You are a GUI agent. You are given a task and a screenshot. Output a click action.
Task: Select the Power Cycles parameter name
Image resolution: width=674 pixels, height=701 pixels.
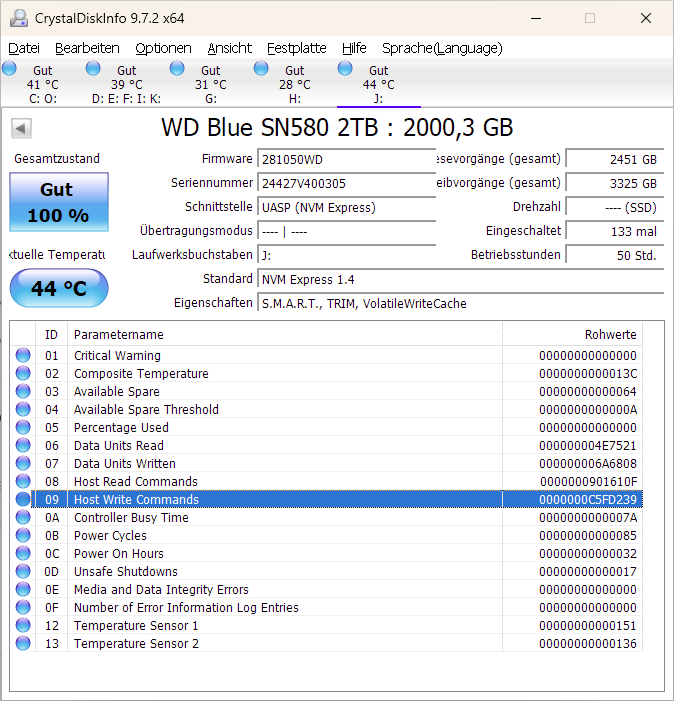click(x=110, y=536)
